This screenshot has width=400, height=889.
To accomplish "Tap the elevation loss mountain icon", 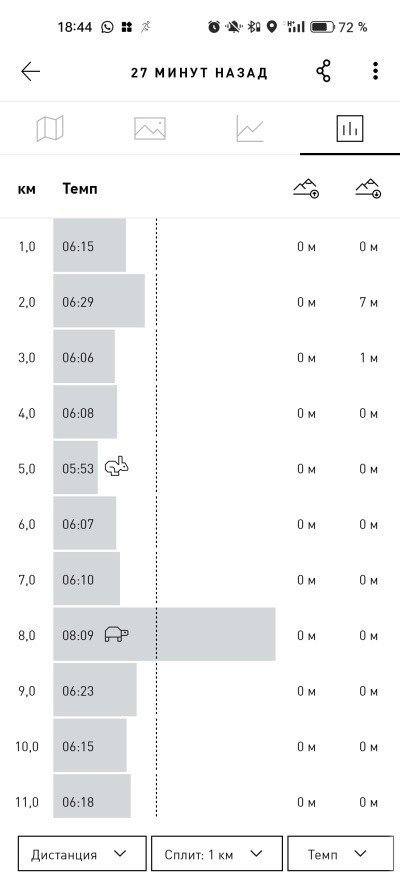I will (x=368, y=188).
